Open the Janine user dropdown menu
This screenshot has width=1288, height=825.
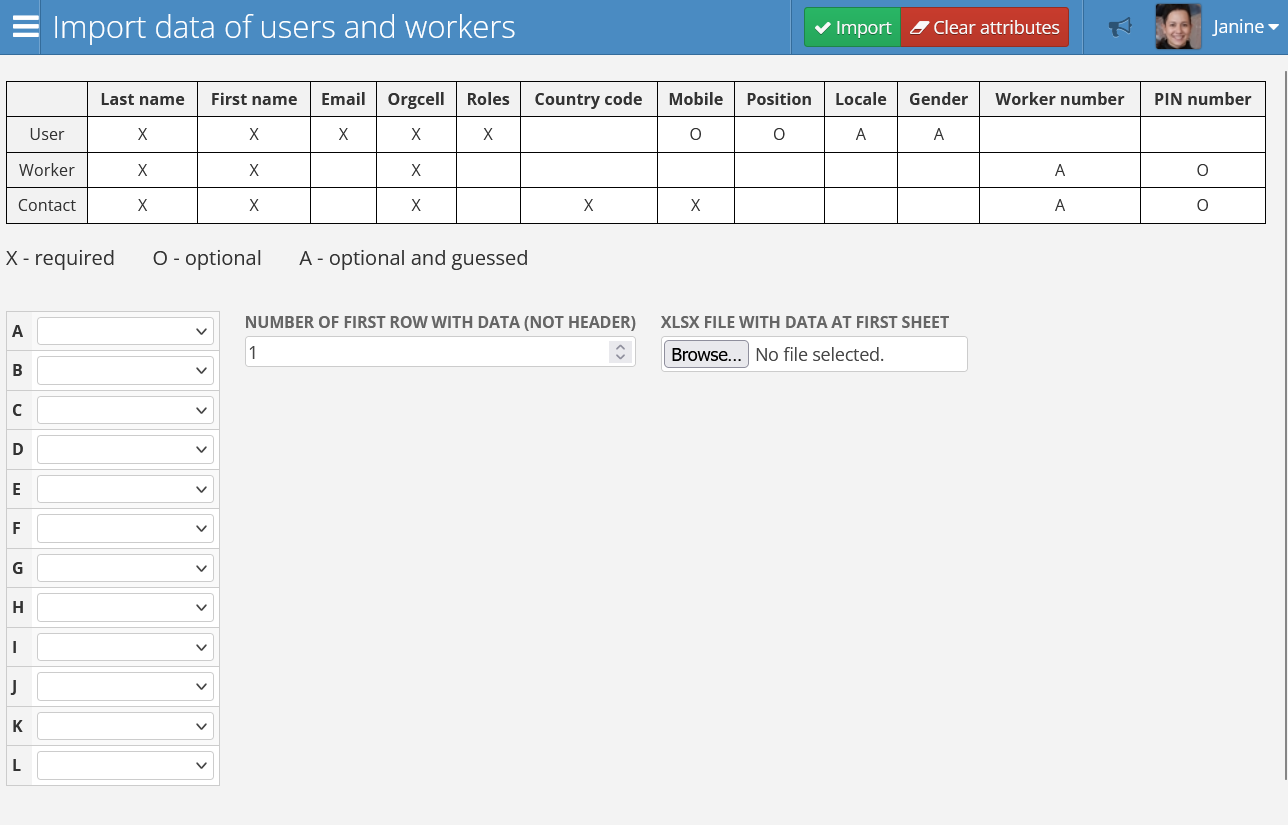point(1245,27)
